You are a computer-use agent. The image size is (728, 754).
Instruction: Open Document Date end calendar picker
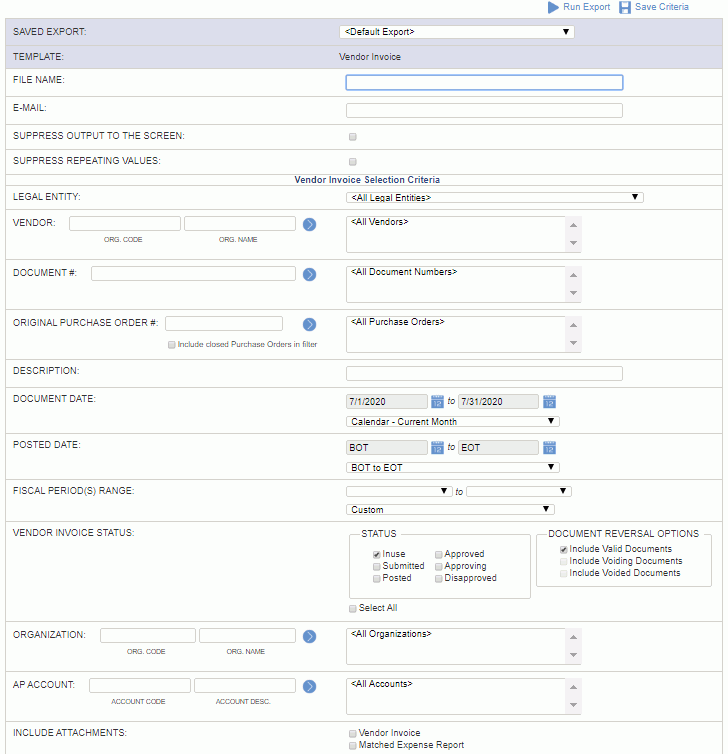click(549, 402)
